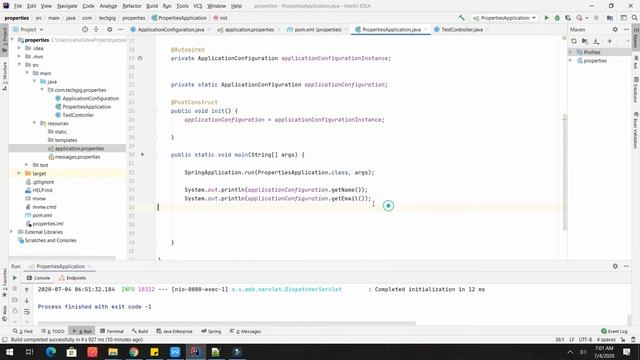Screen dimensions: 640x360
Task: Open Project panel settings gear
Action: click(109, 29)
